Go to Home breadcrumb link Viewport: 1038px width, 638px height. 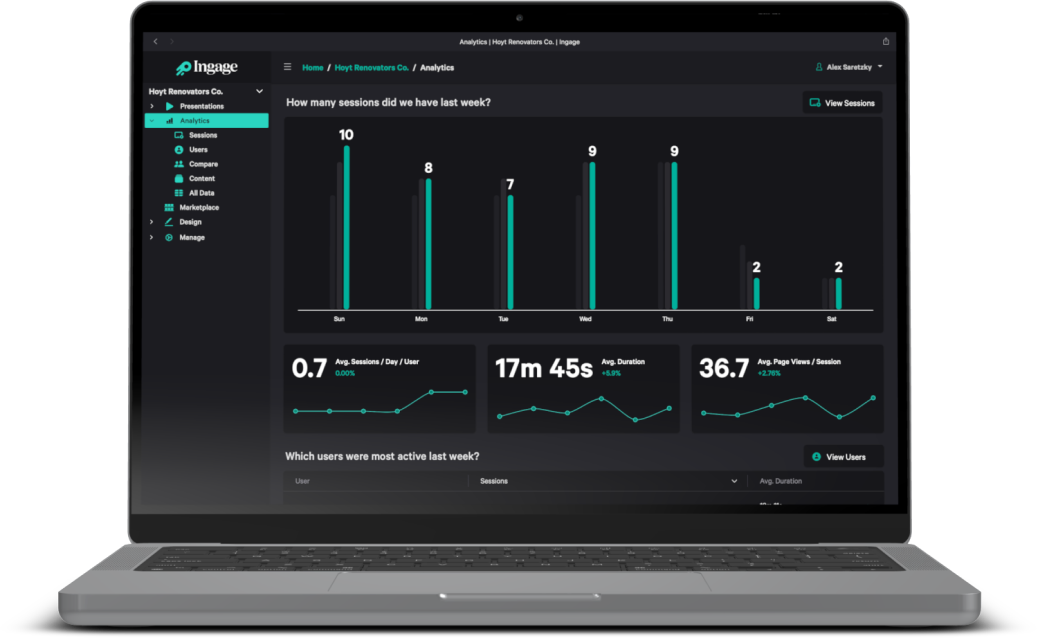pos(313,68)
